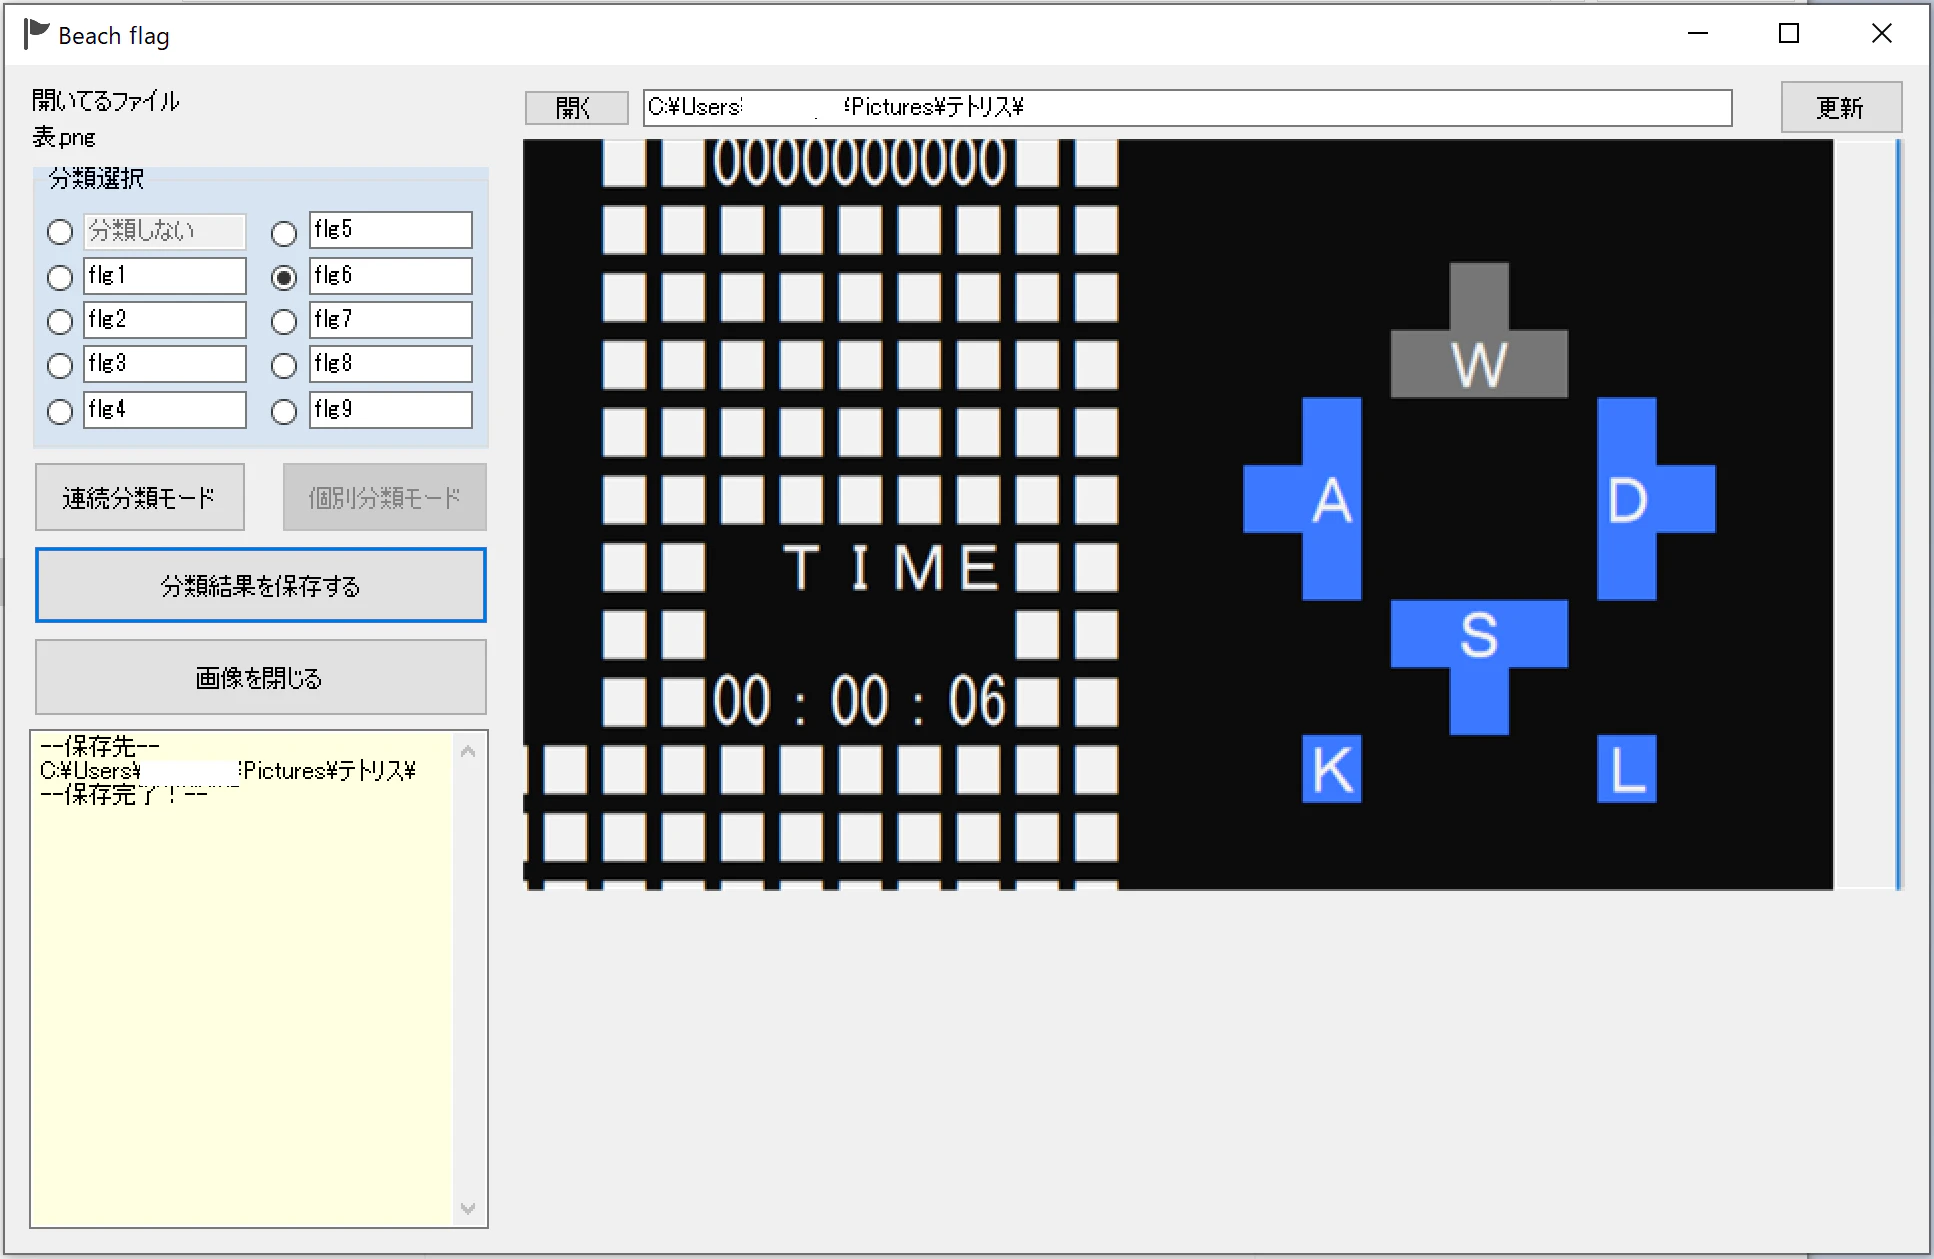This screenshot has width=1934, height=1259.
Task: Click scroll-up arrow in the log box
Action: pyautogui.click(x=468, y=751)
